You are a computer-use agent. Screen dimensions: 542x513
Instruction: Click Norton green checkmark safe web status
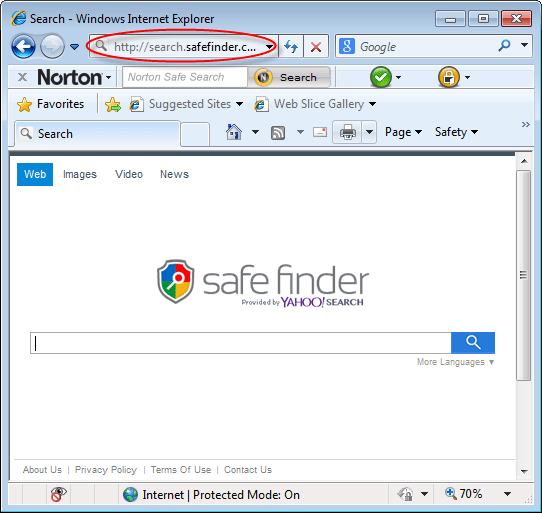(x=381, y=77)
